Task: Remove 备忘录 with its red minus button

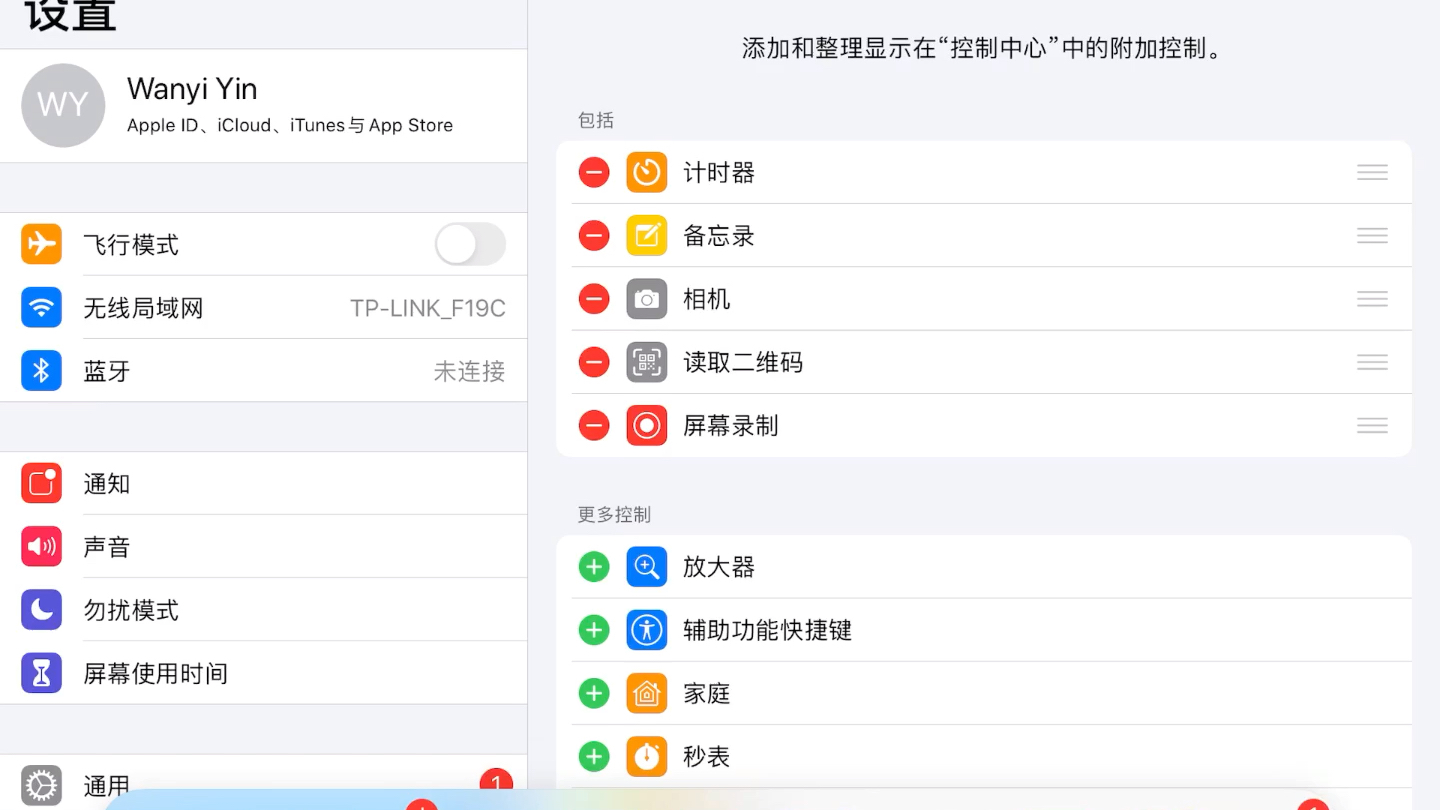Action: pyautogui.click(x=594, y=236)
